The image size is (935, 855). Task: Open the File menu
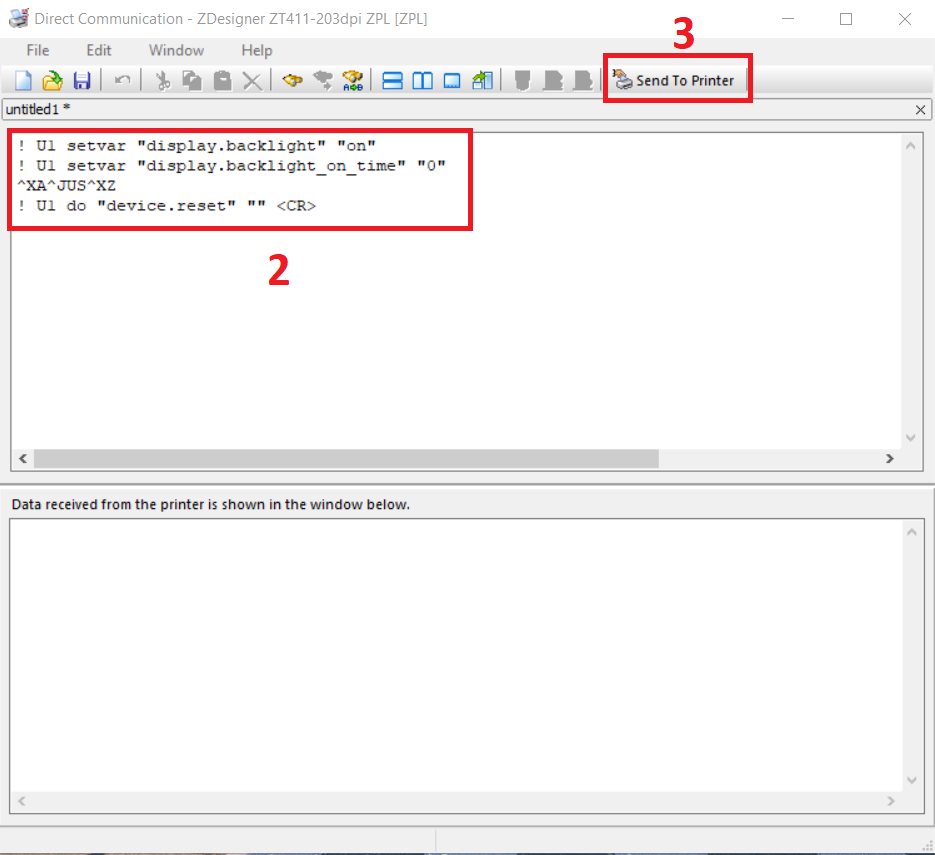[38, 50]
